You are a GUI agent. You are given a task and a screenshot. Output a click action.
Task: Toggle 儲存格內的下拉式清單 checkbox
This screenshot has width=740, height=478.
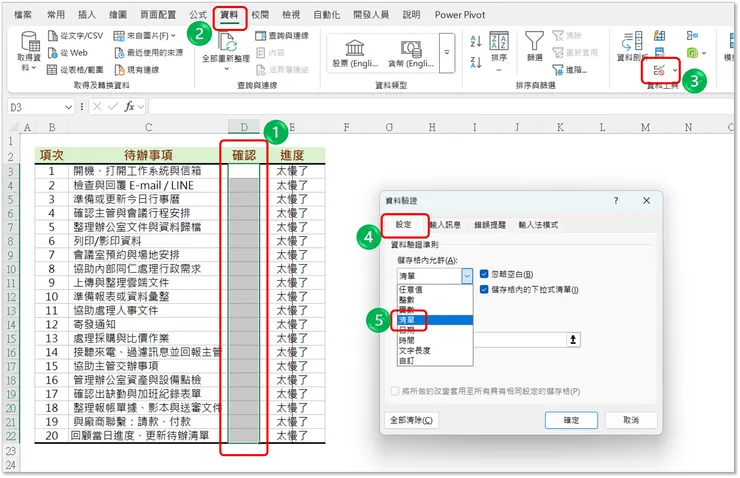[484, 289]
